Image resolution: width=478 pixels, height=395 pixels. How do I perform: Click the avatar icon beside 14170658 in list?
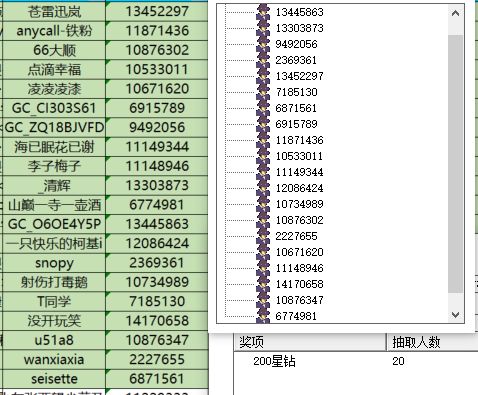(263, 284)
